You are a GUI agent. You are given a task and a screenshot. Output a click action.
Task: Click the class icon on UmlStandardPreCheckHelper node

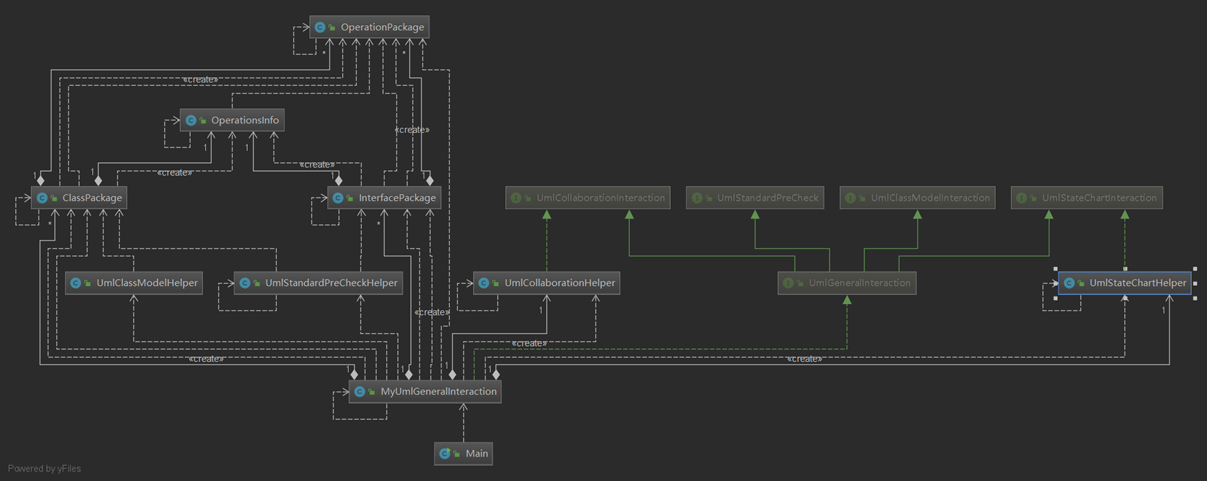tap(244, 283)
